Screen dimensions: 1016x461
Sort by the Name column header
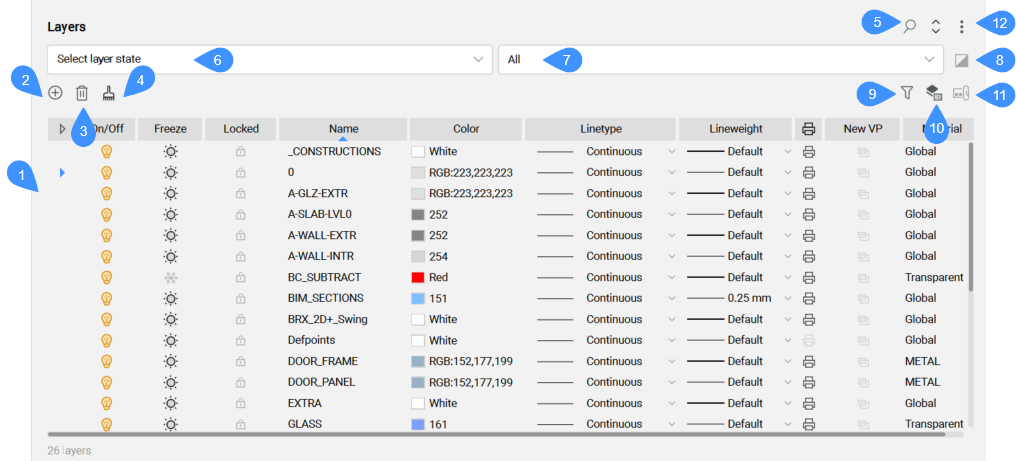pyautogui.click(x=343, y=129)
